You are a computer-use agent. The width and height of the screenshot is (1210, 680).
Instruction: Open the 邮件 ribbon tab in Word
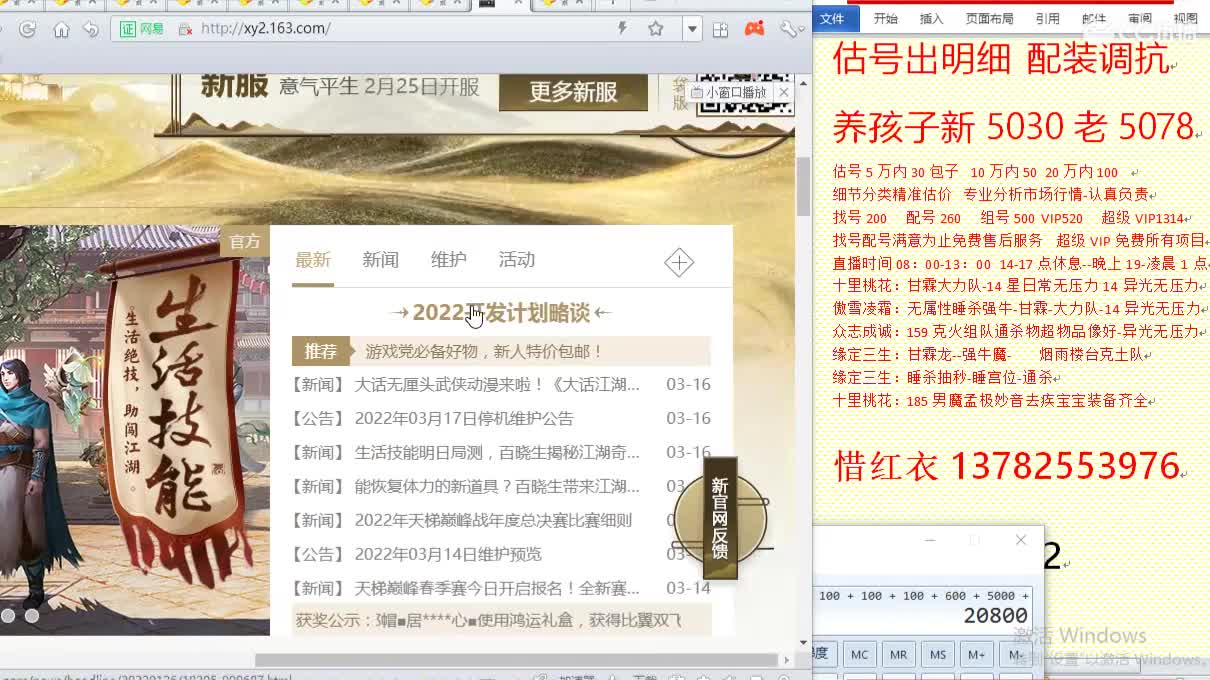[x=1094, y=18]
